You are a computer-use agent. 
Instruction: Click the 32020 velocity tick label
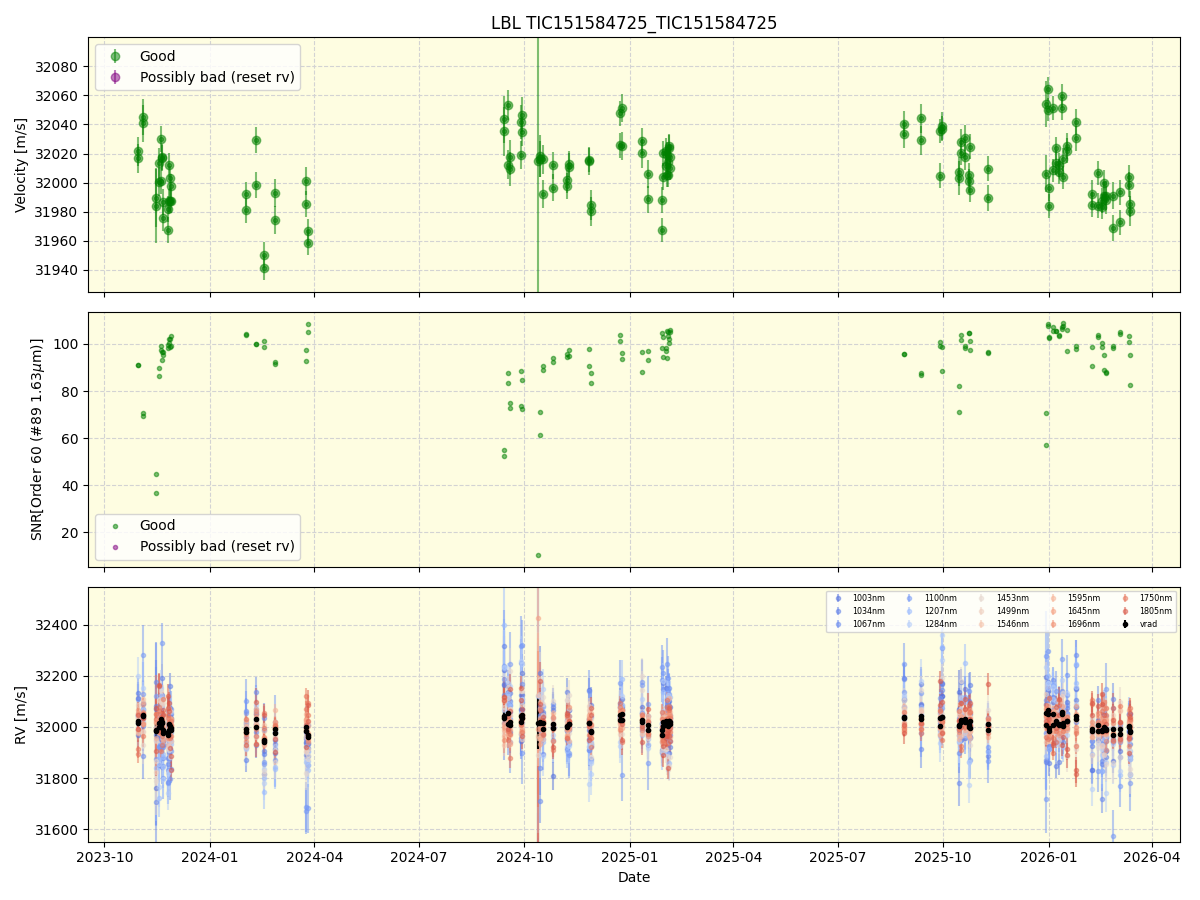pyautogui.click(x=57, y=154)
